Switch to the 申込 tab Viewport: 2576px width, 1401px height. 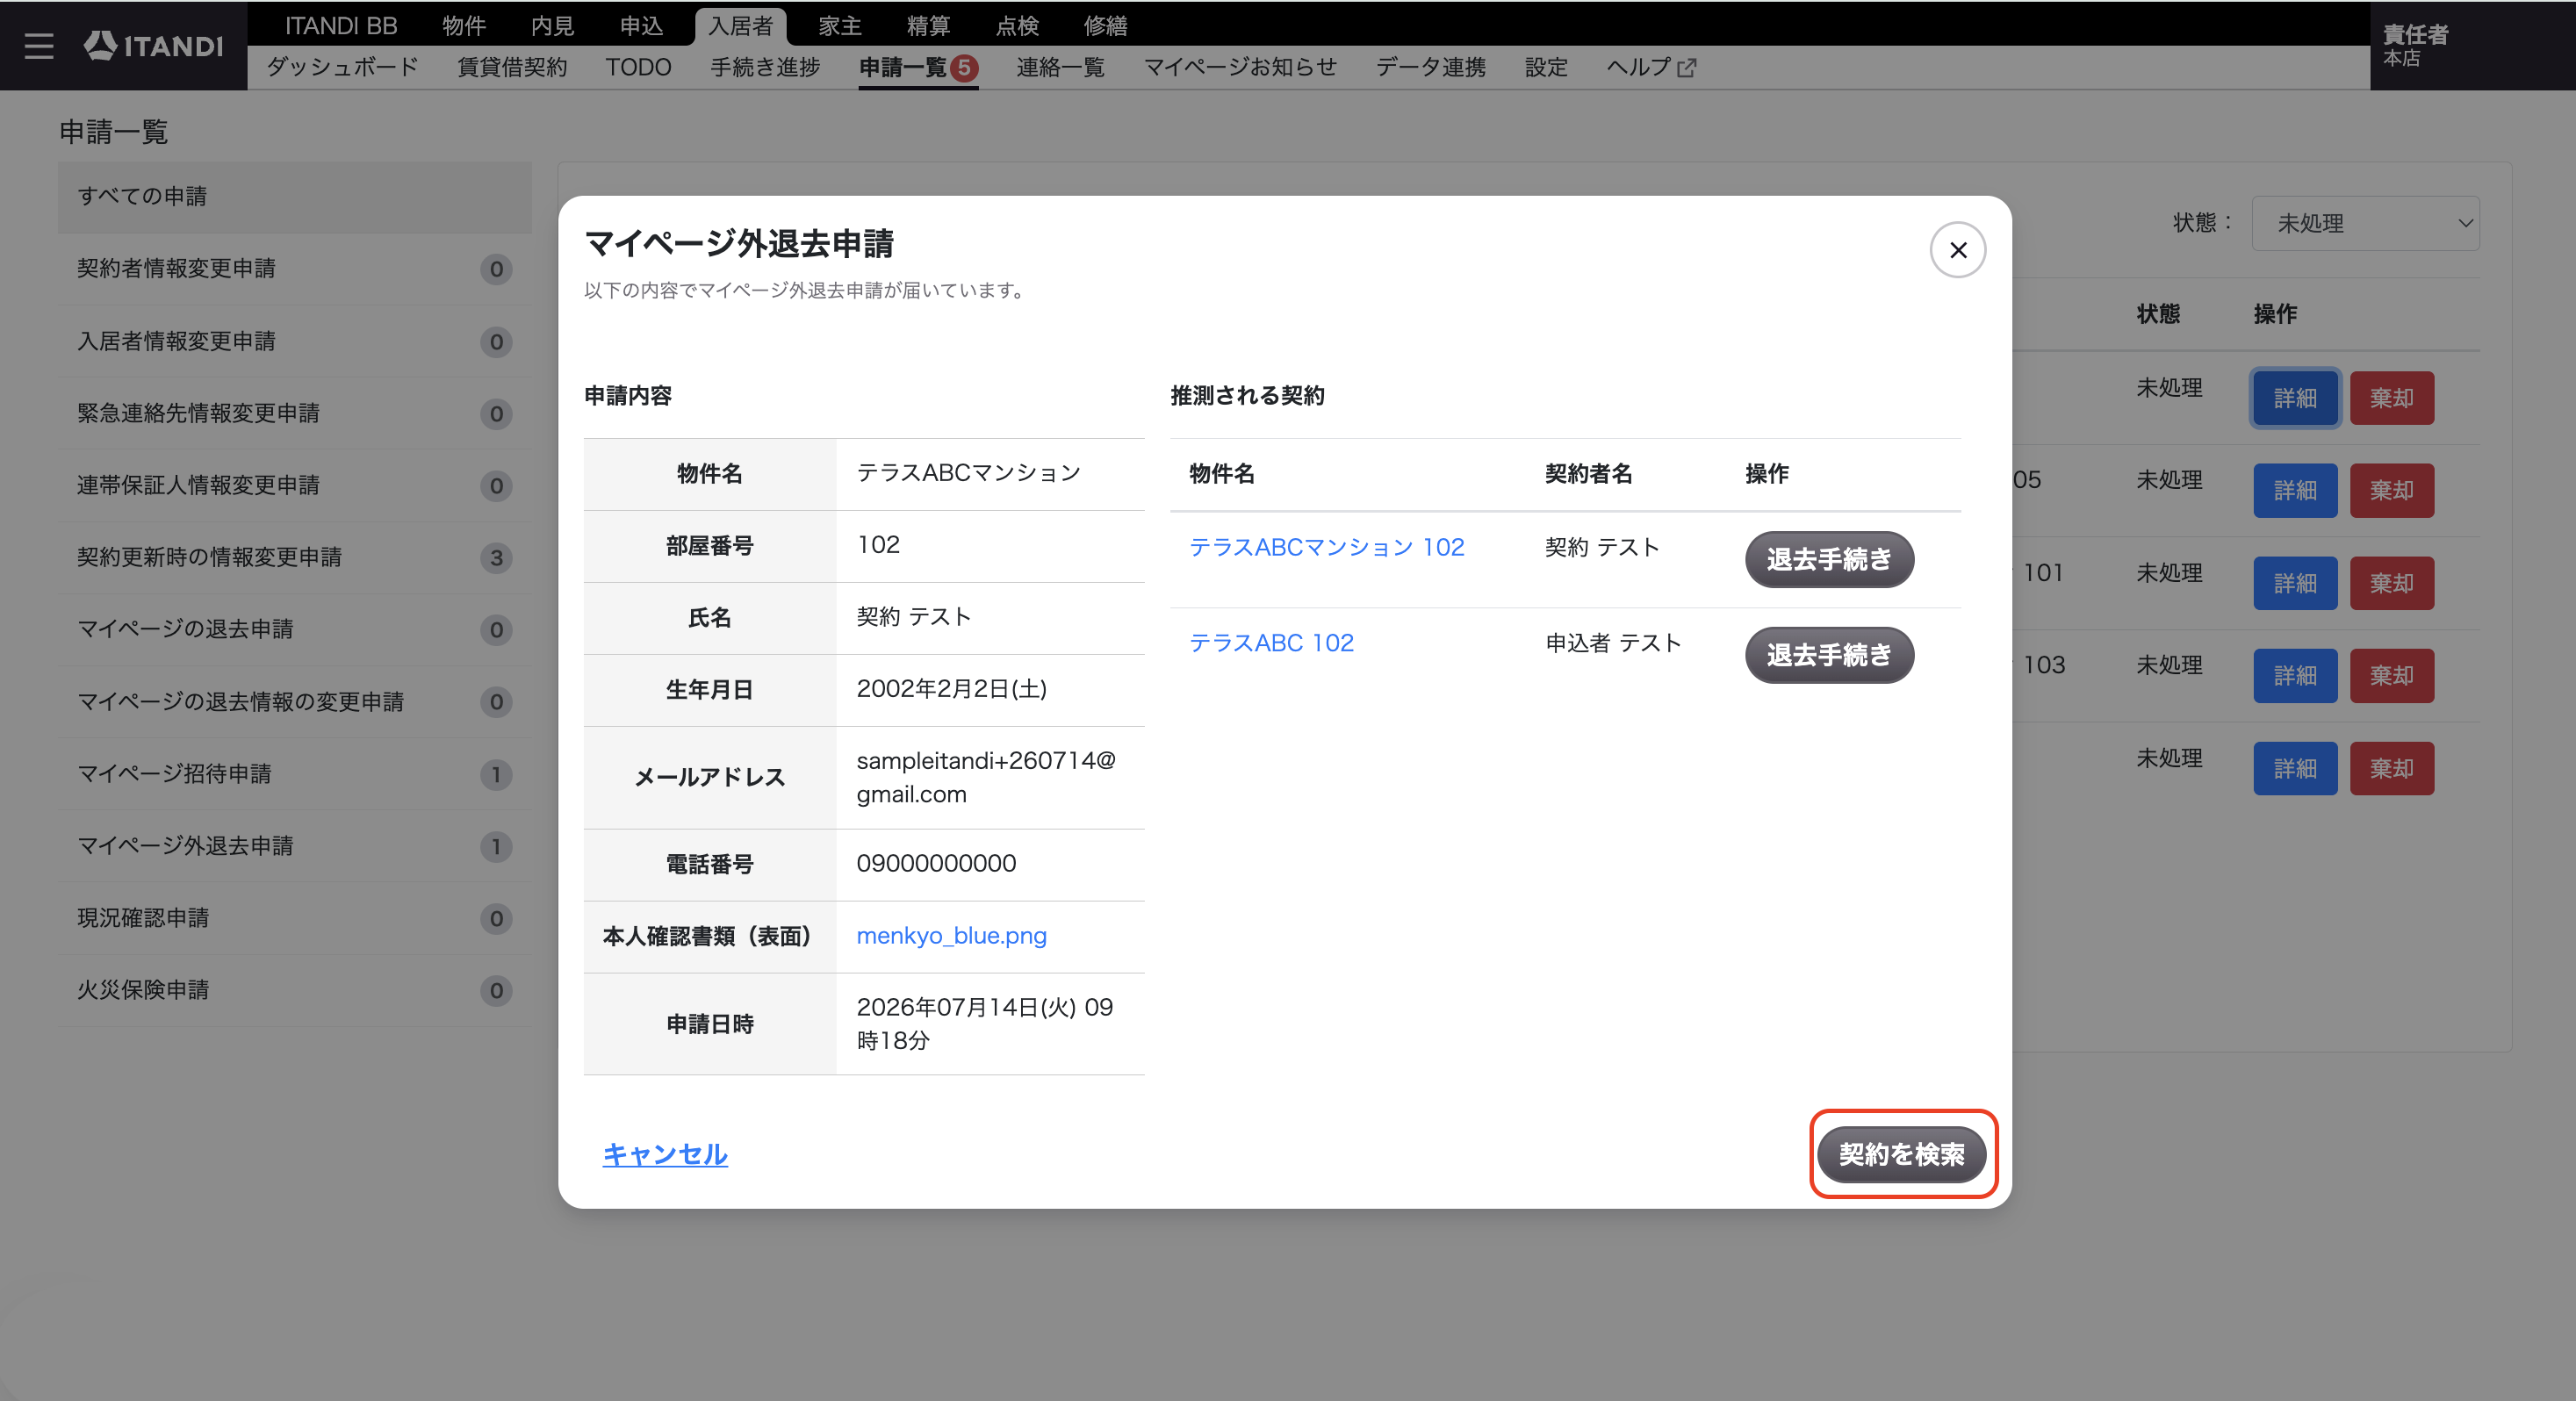(x=641, y=26)
